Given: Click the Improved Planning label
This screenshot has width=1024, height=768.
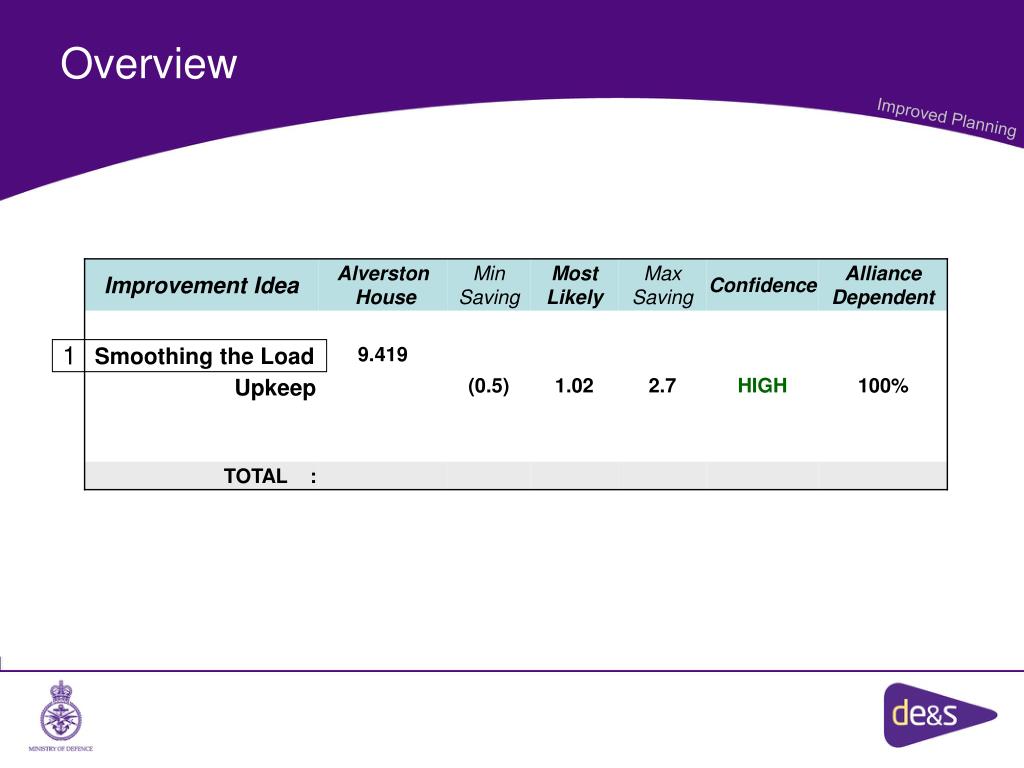Looking at the screenshot, I should (x=946, y=118).
